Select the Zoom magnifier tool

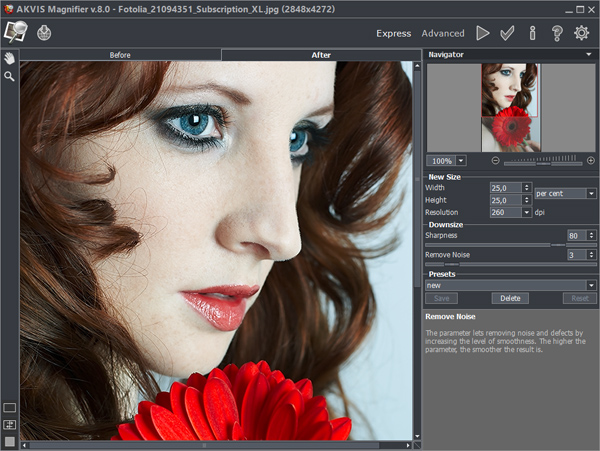(10, 77)
